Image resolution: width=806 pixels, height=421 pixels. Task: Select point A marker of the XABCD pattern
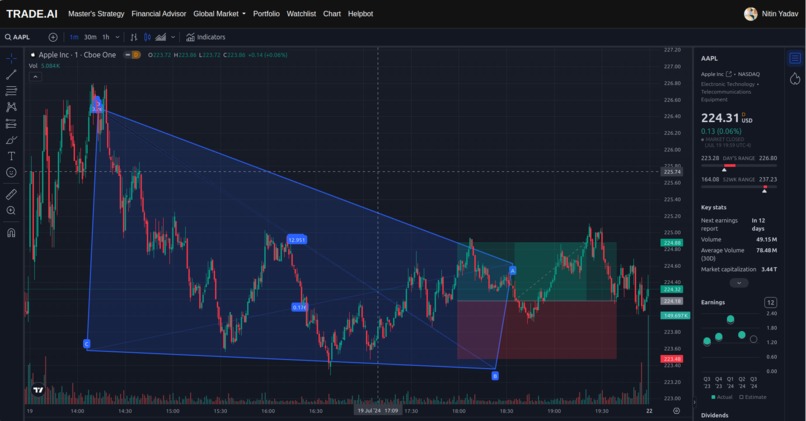[512, 270]
